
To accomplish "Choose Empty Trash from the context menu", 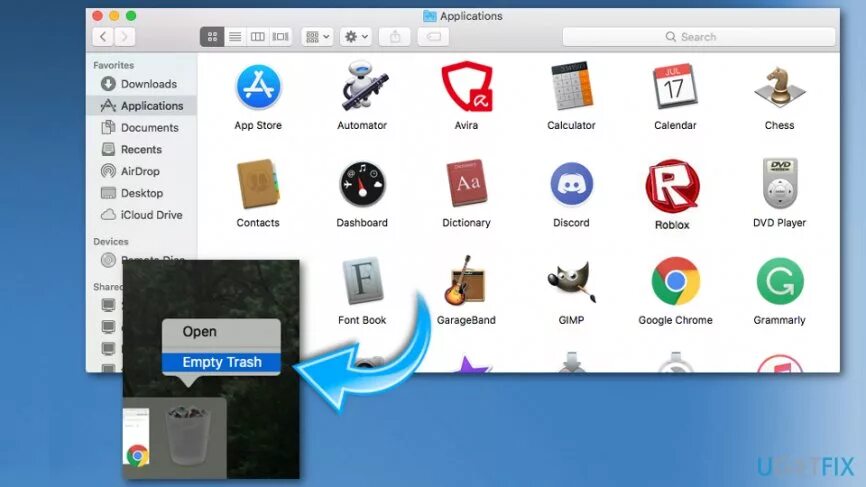I will 221,362.
